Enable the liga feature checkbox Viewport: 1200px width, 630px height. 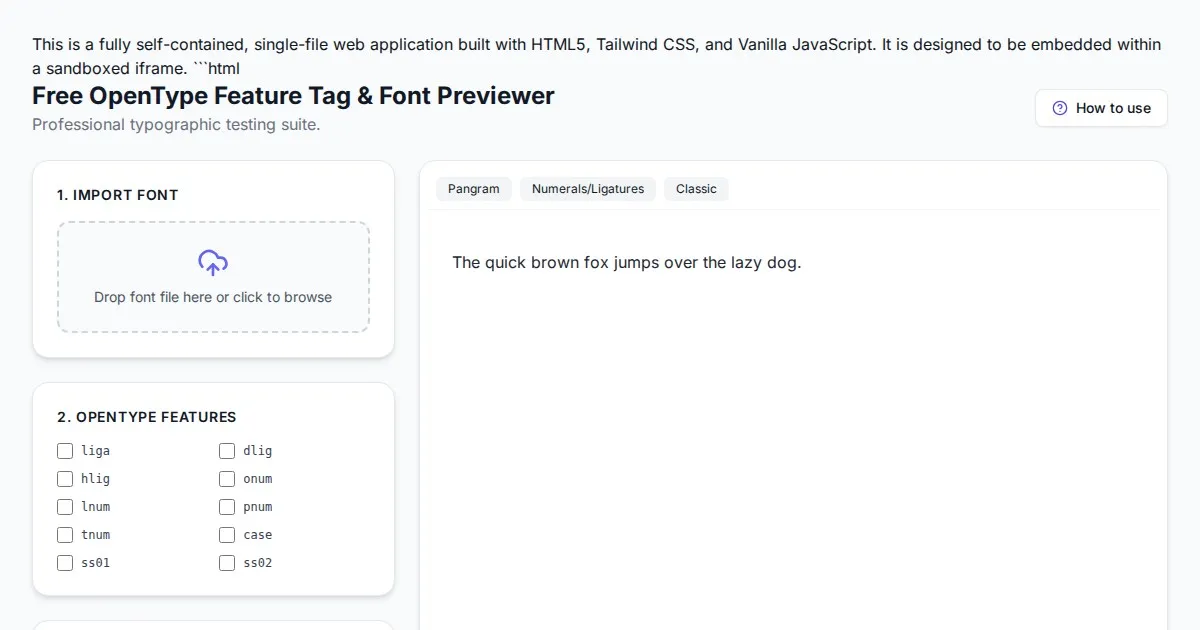[x=65, y=451]
